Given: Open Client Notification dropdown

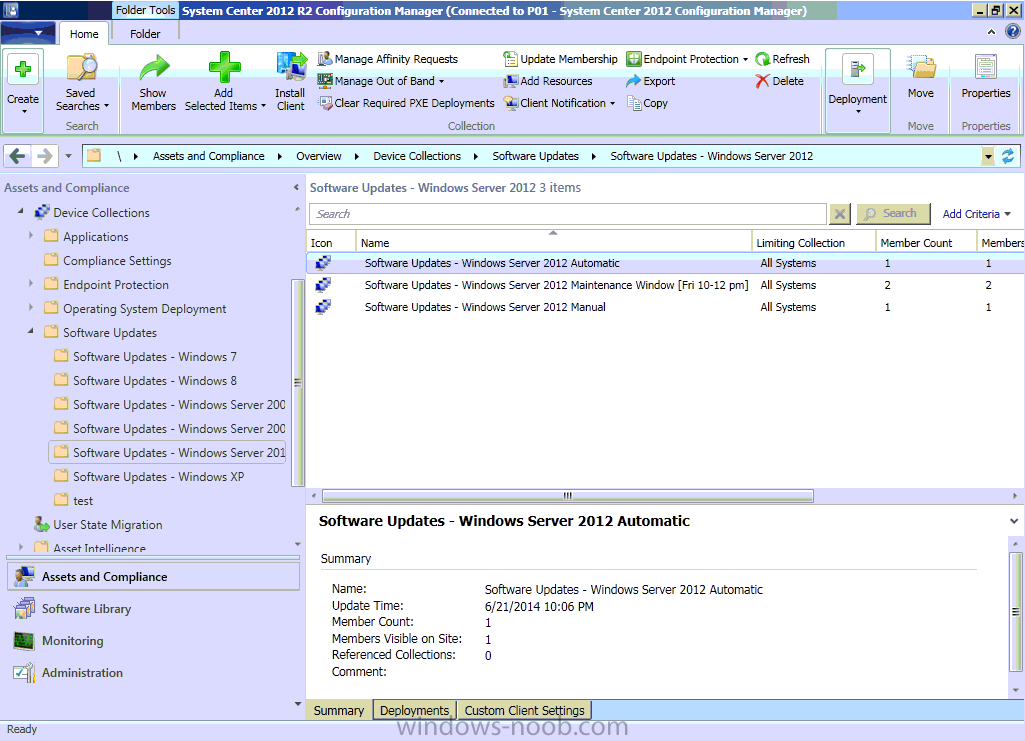Looking at the screenshot, I should coord(560,103).
